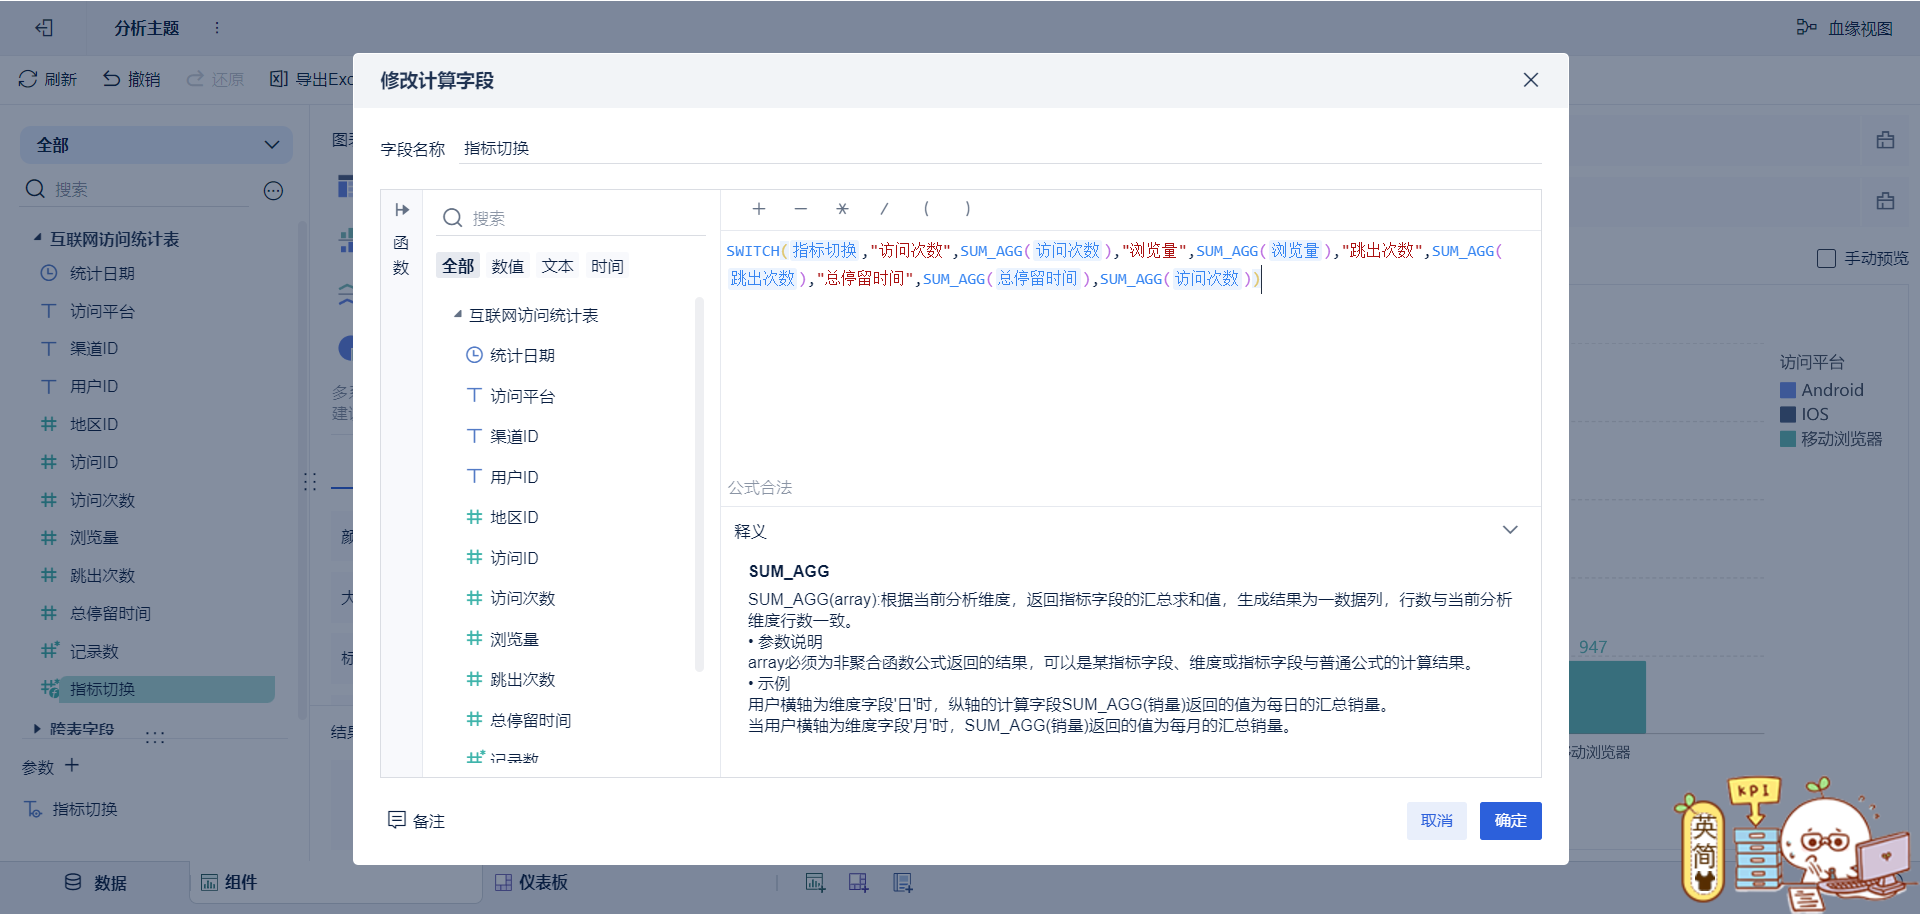
Task: Insert 用户ID from the dialog field list
Action: (514, 477)
